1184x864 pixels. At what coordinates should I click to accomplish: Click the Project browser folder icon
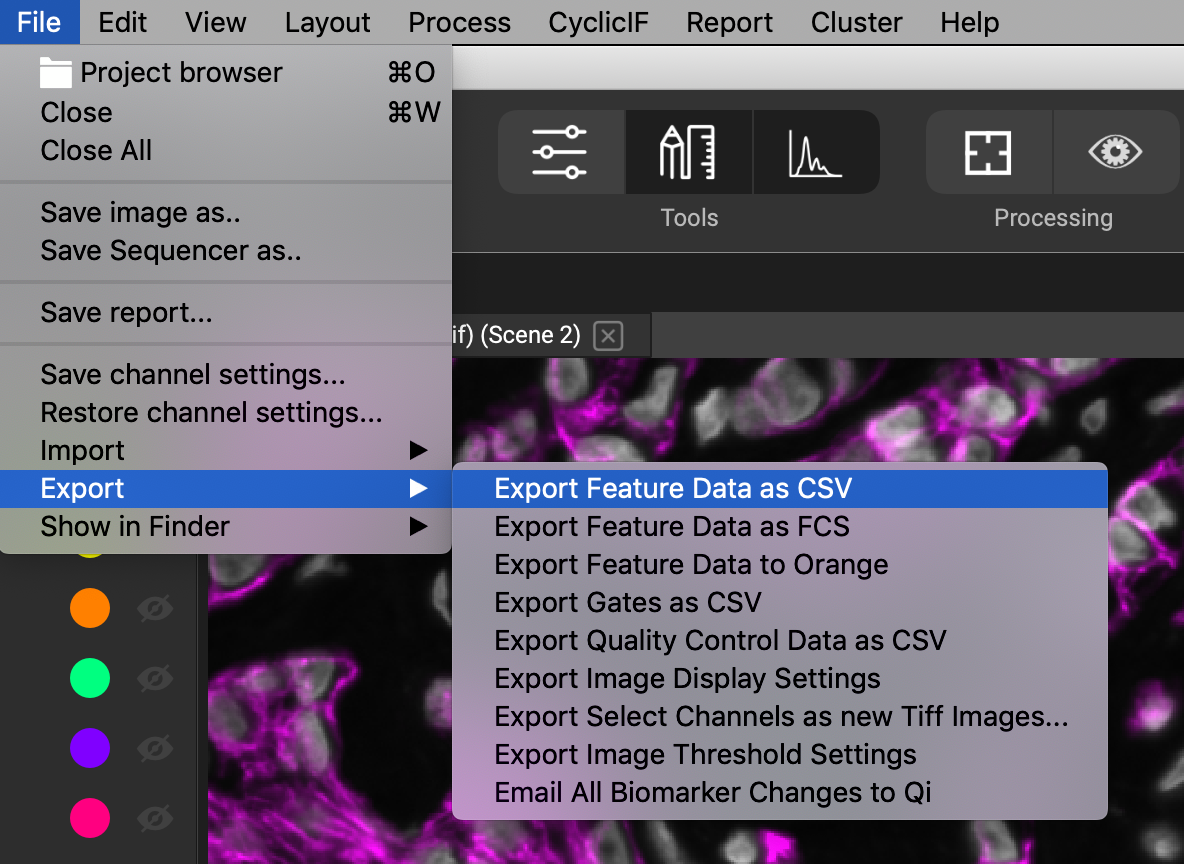(56, 73)
